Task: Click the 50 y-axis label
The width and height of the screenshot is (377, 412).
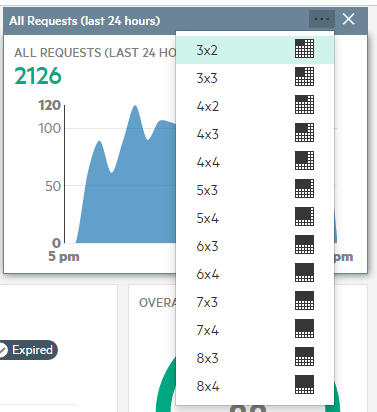Action: click(x=53, y=186)
